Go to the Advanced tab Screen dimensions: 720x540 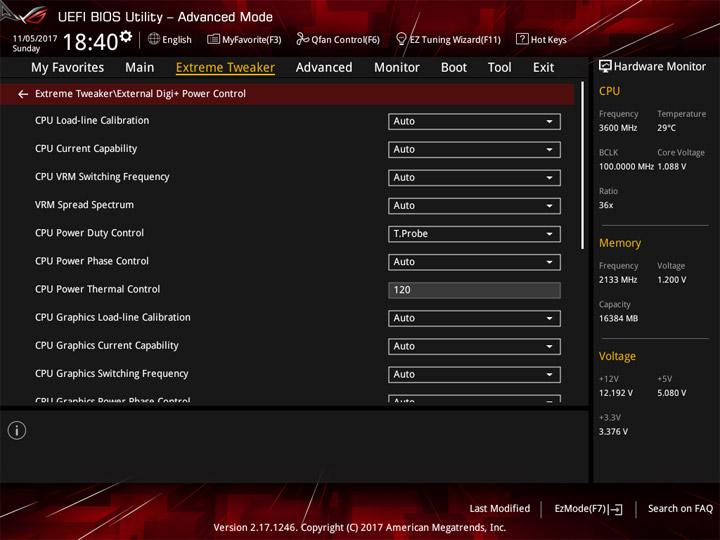[x=324, y=68]
